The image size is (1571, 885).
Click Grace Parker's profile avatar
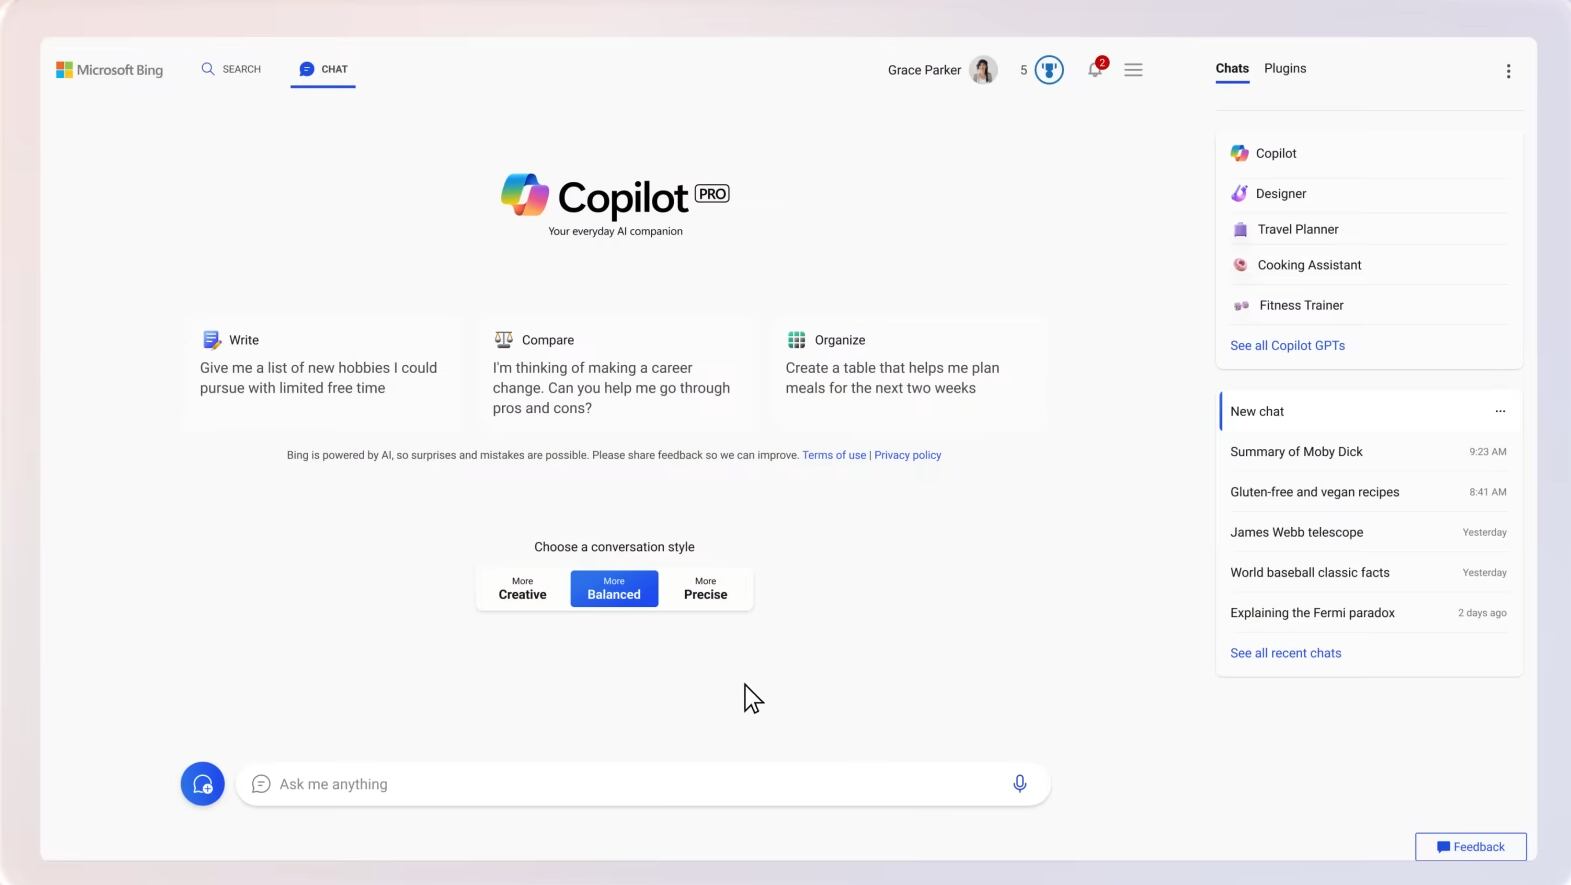(x=983, y=70)
